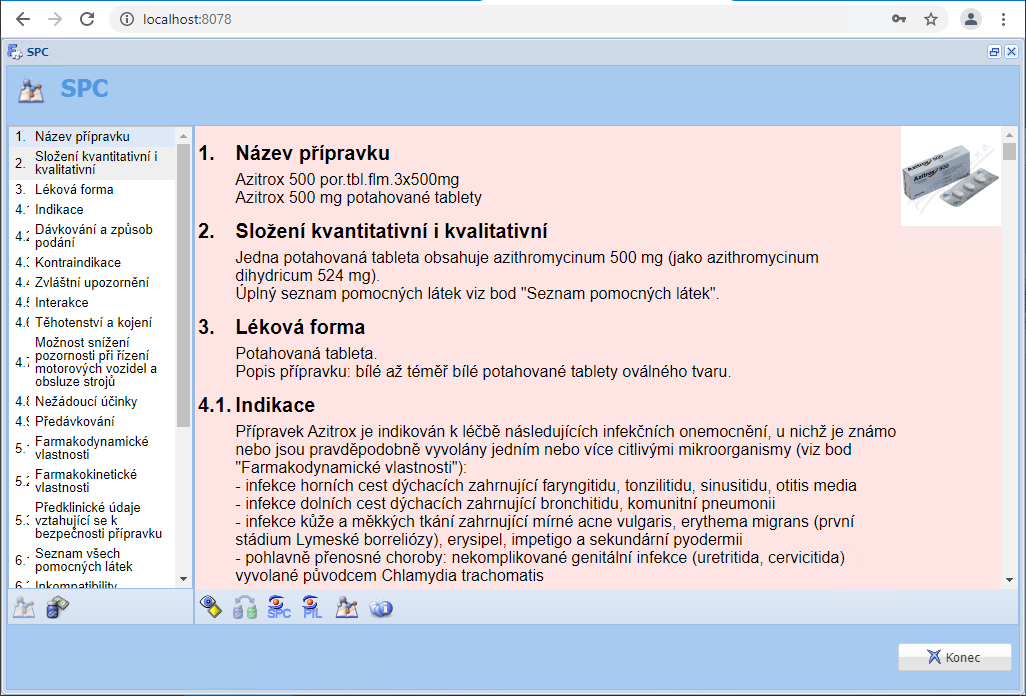Click the medicine bottle with money icon
The image size is (1026, 696).
click(58, 608)
